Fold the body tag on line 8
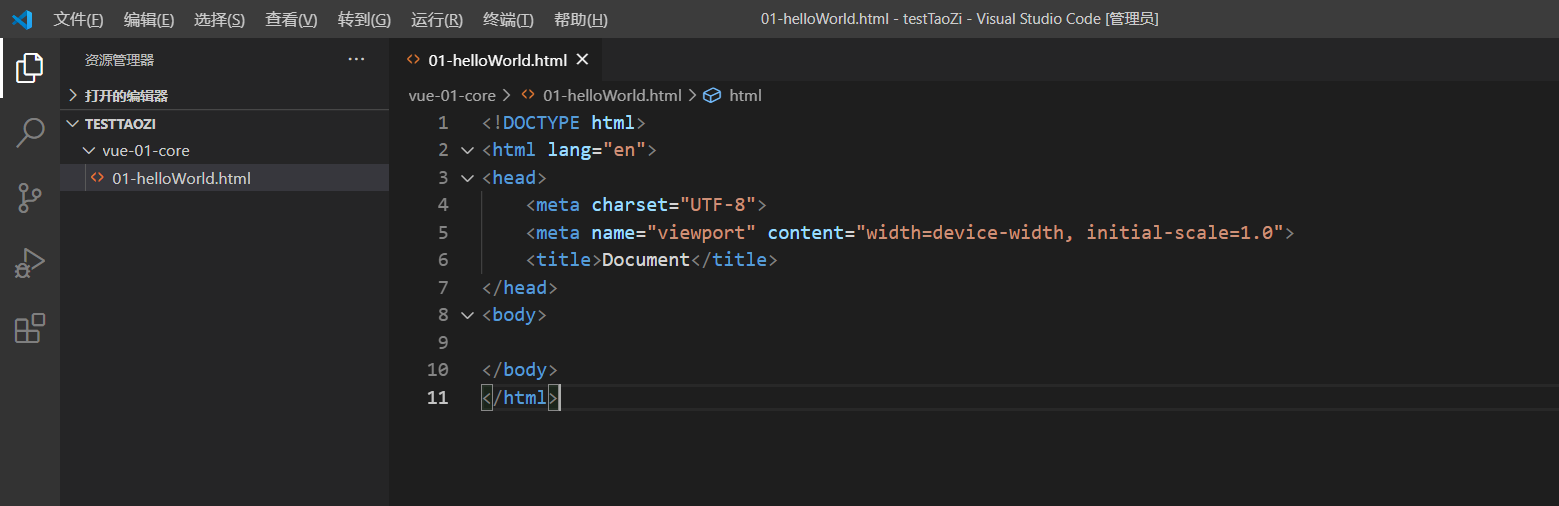Screen dimensions: 1559x506 pyautogui.click(x=466, y=315)
